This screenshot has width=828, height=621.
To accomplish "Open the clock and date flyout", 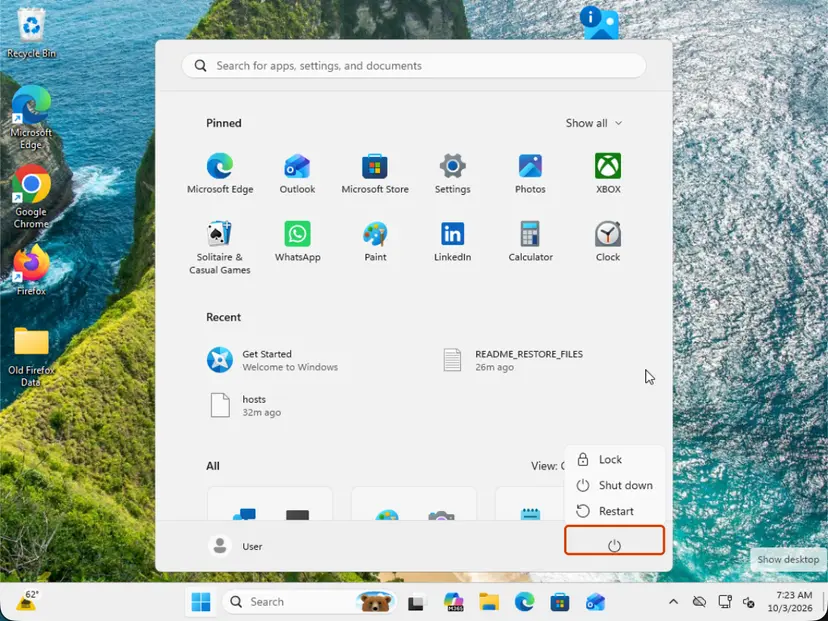I will 790,601.
